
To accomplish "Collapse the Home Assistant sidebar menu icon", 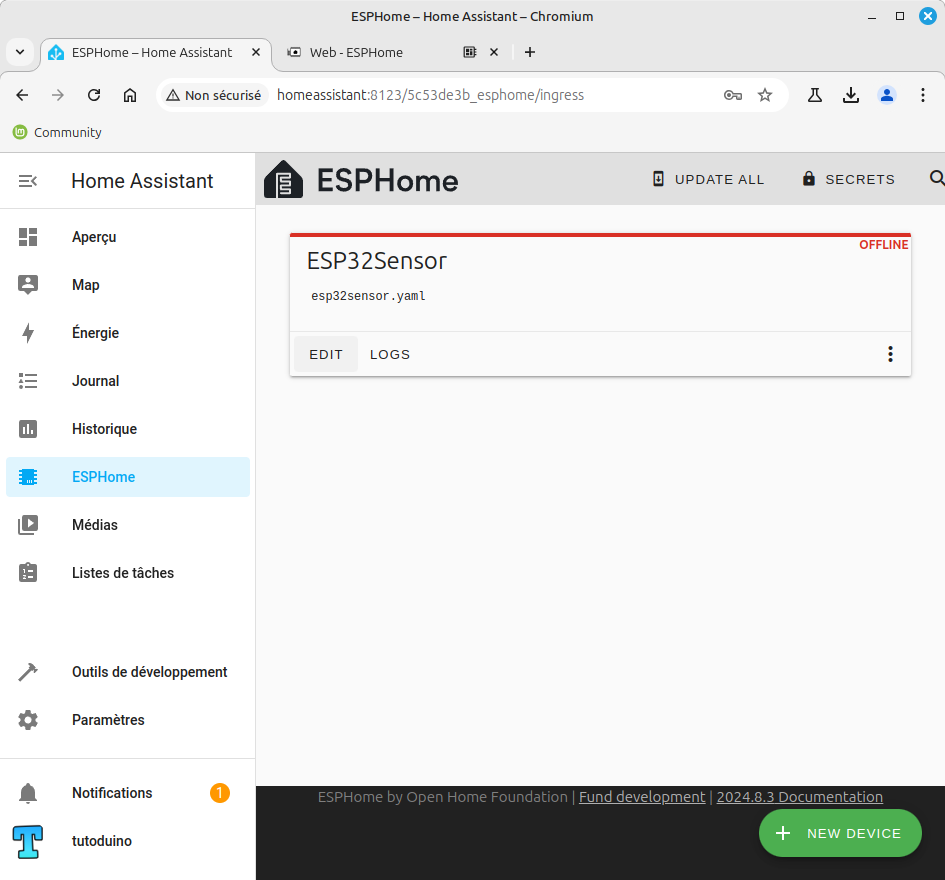I will tap(28, 181).
